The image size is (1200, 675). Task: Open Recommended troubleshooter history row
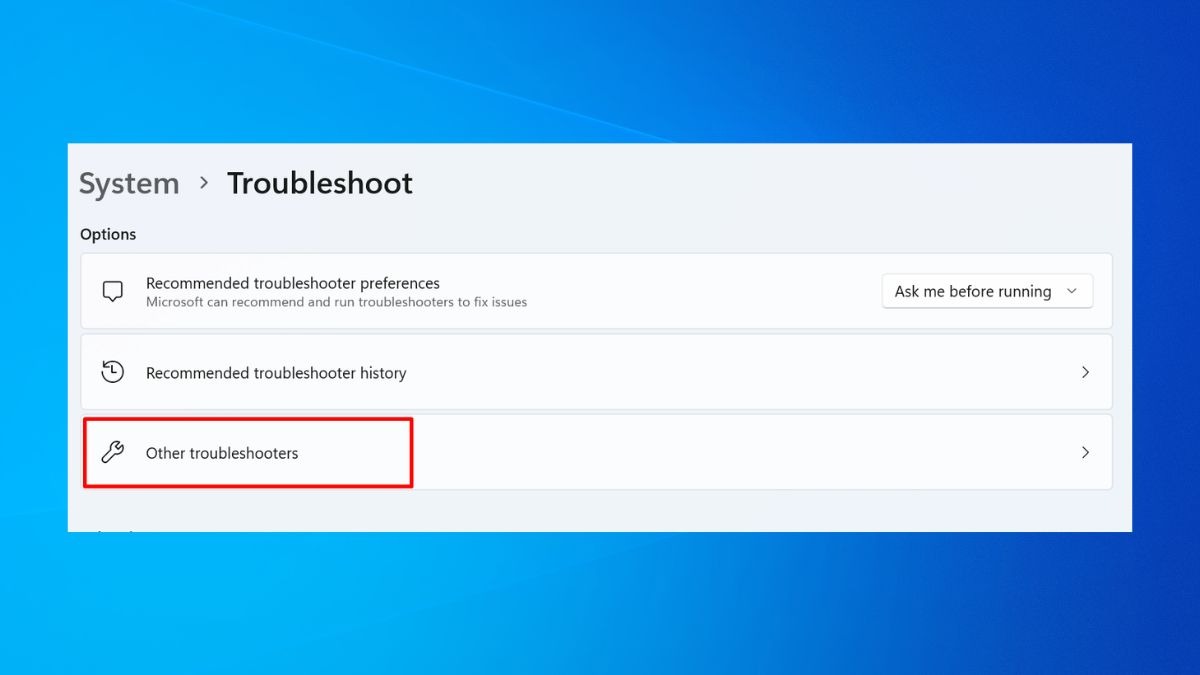(x=596, y=372)
